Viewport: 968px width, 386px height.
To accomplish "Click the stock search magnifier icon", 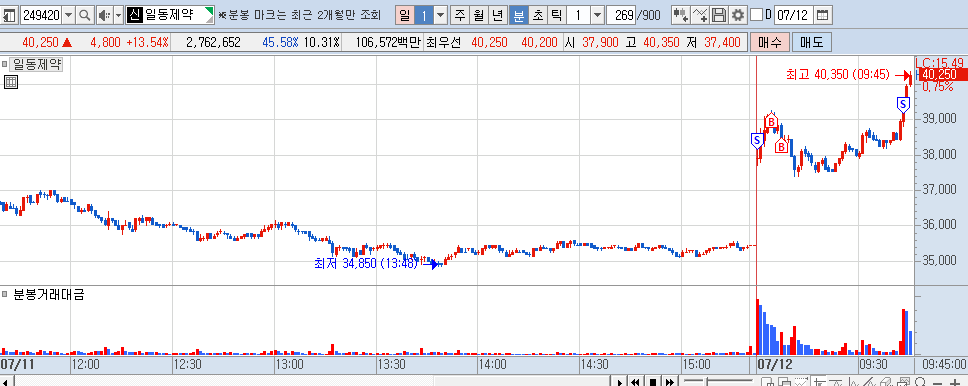I will coord(86,15).
